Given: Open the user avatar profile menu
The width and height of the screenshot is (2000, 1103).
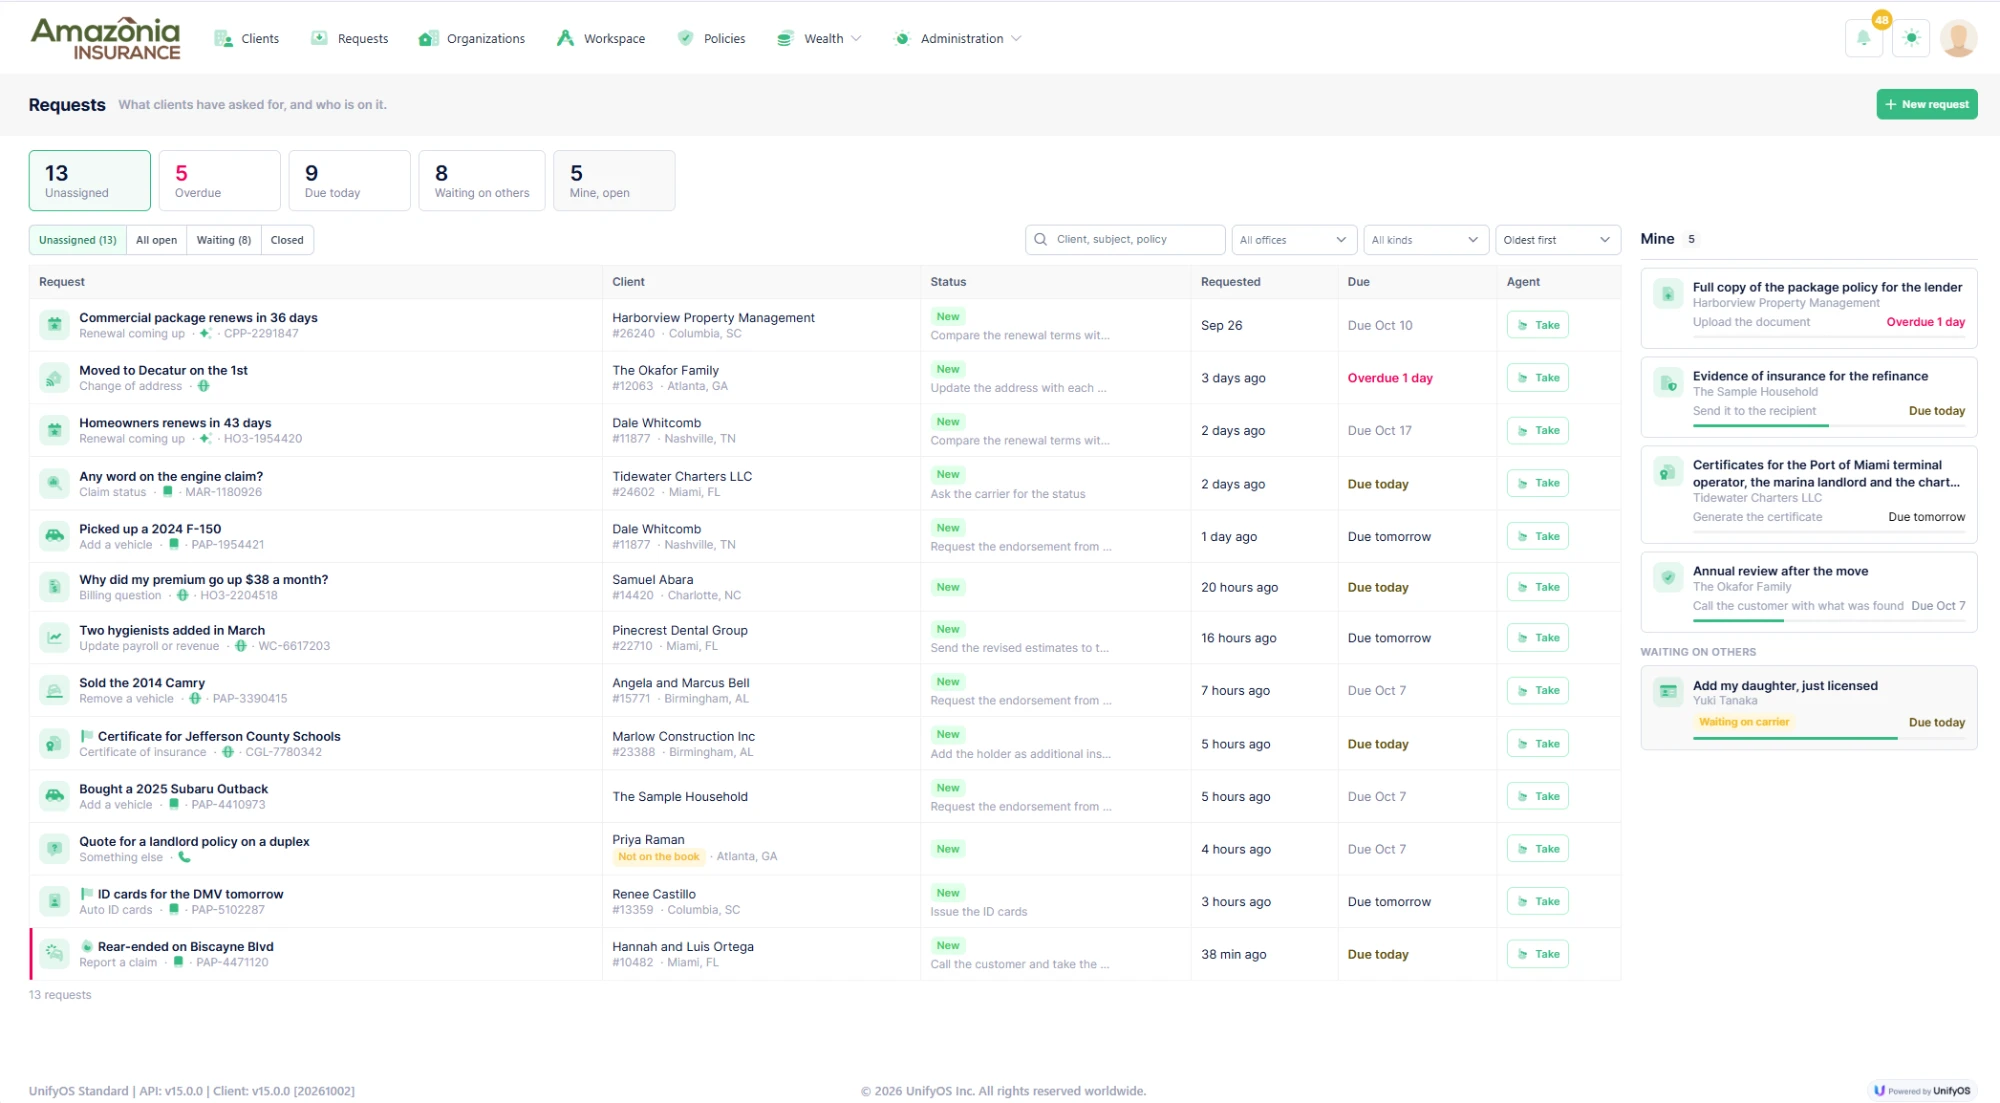Looking at the screenshot, I should pos(1958,38).
